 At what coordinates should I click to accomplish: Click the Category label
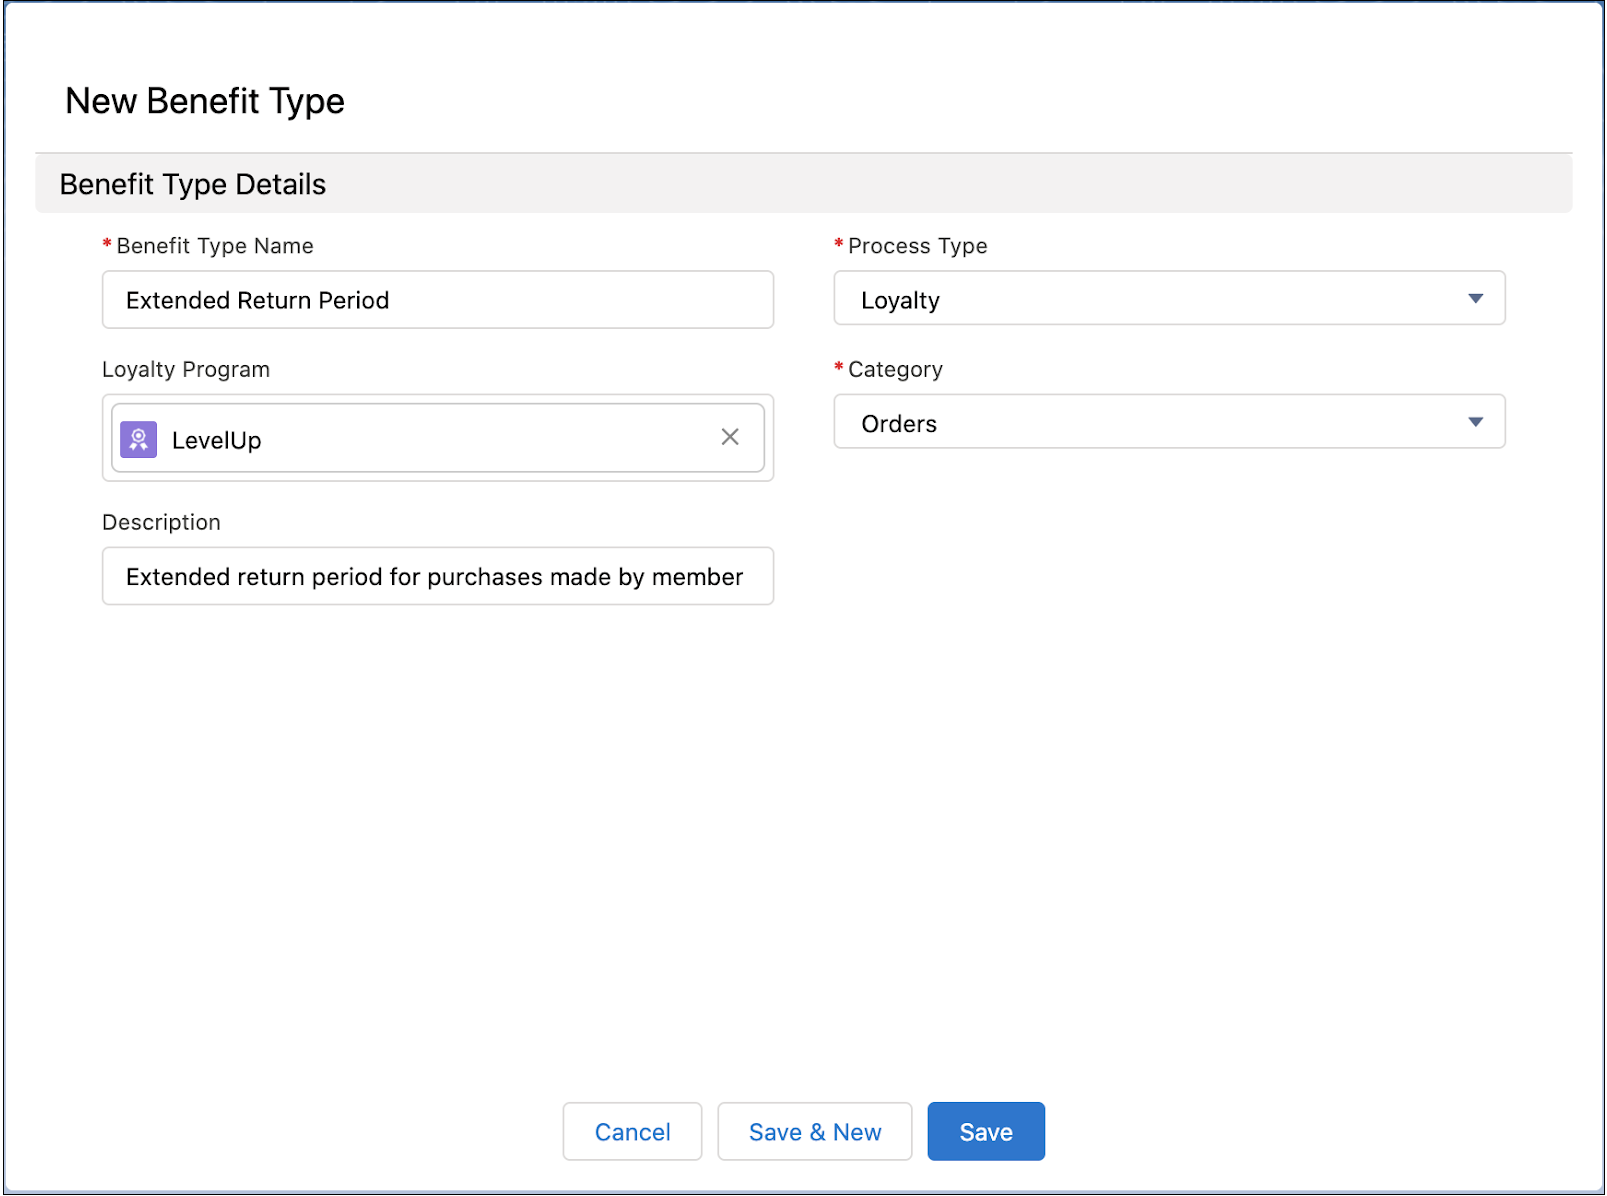(895, 370)
